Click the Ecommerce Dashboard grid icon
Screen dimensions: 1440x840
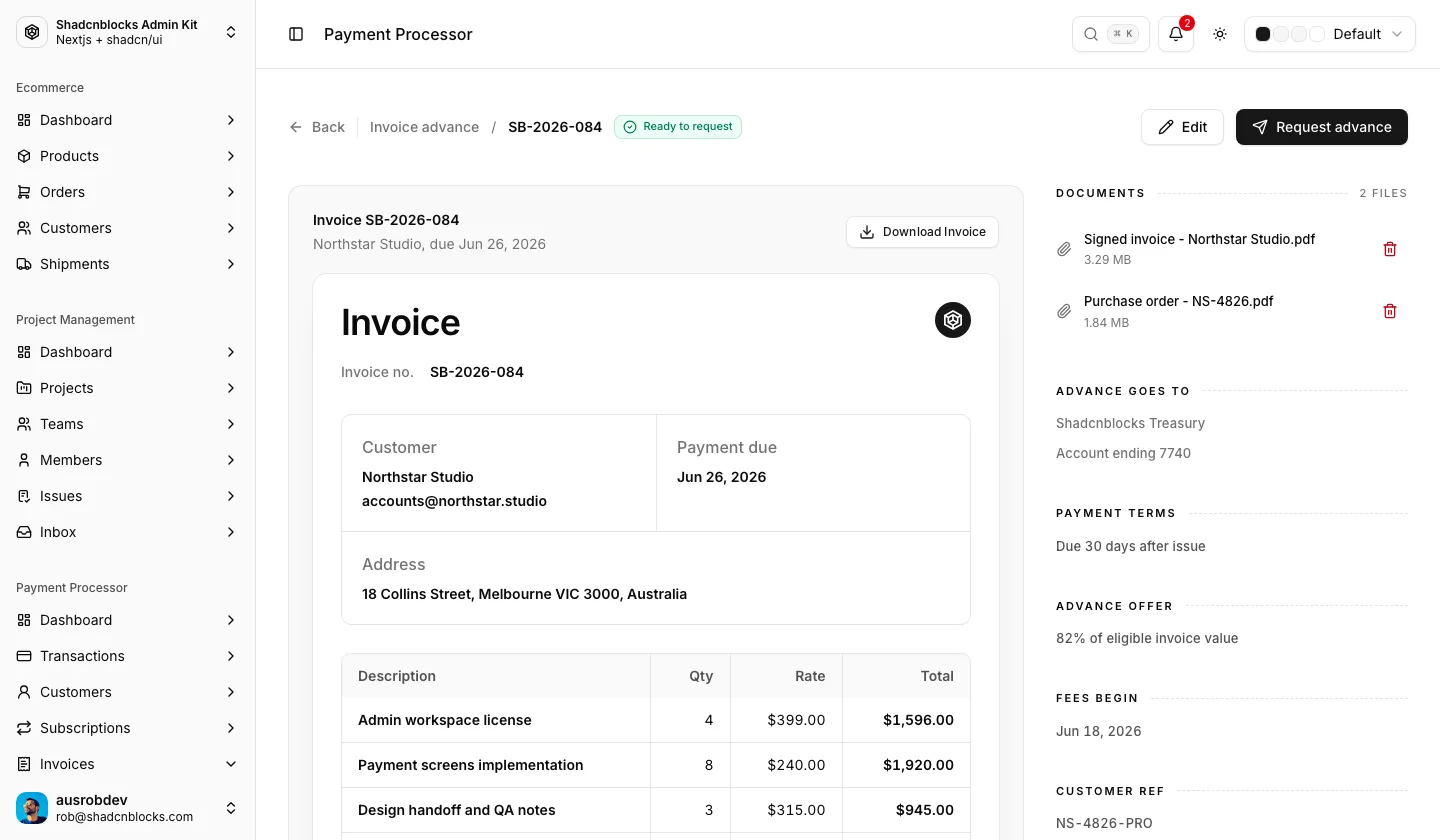[x=24, y=120]
